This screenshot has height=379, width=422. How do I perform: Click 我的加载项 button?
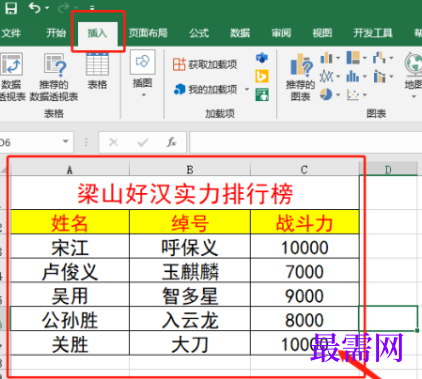(206, 89)
